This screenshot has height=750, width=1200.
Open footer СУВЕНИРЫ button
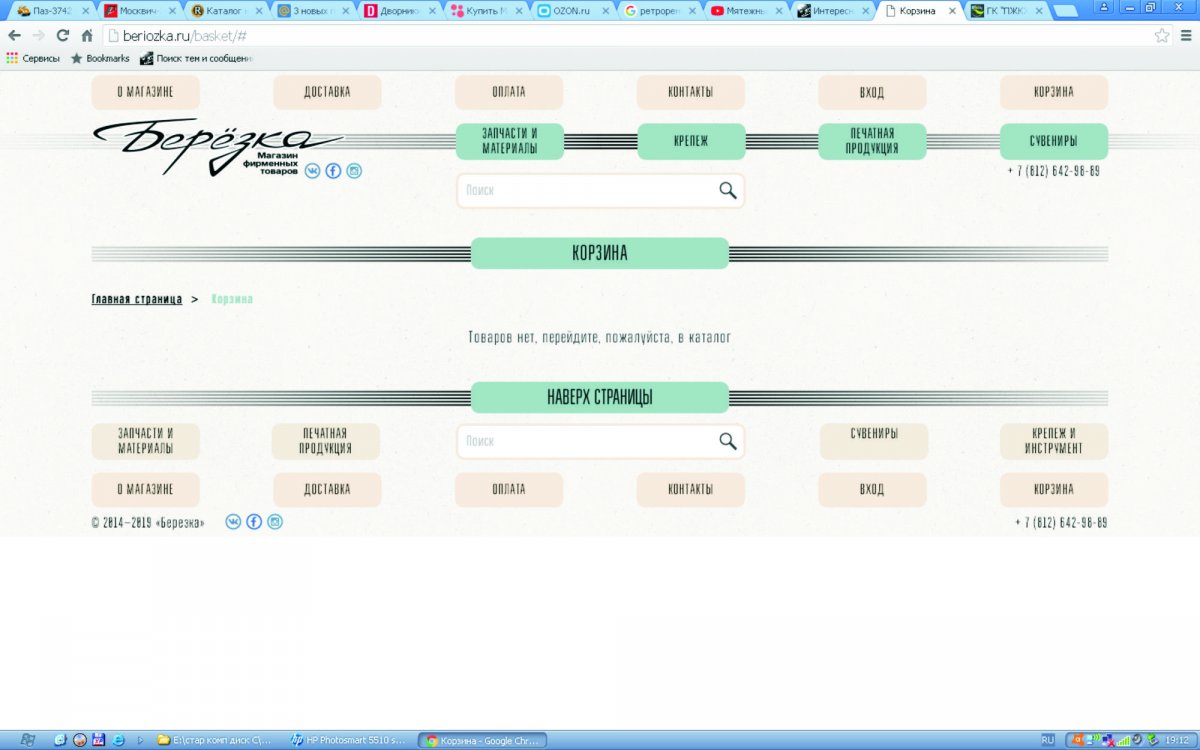point(874,441)
